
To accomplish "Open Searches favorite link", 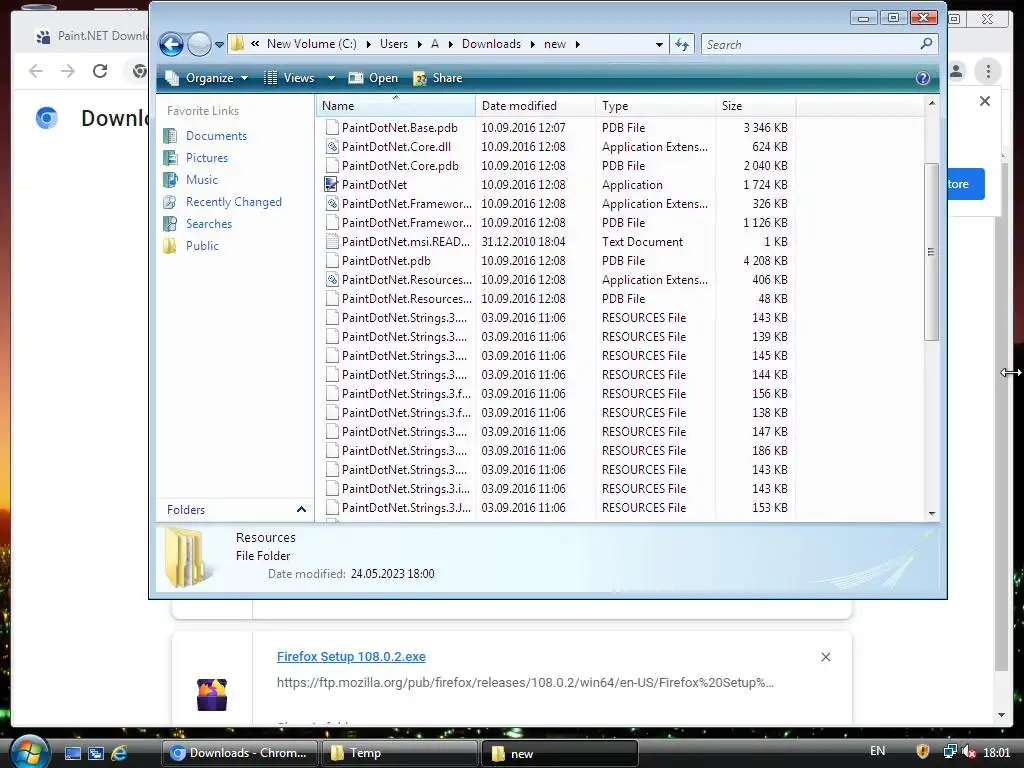I will click(209, 224).
